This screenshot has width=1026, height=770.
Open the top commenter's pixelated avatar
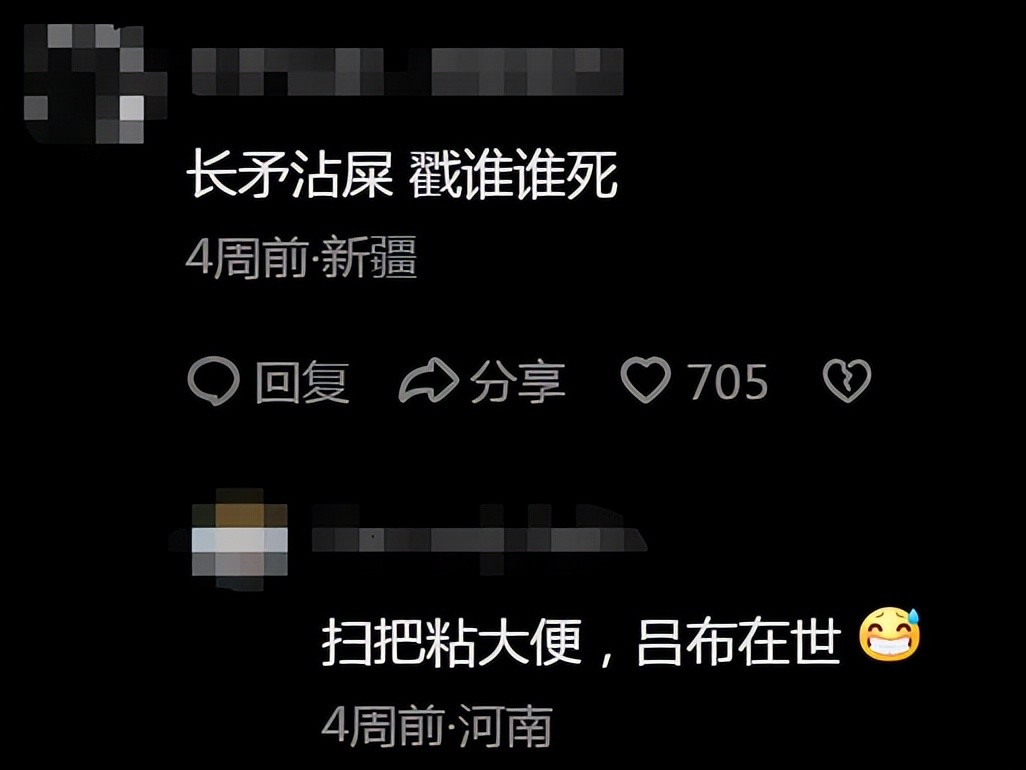(x=94, y=84)
